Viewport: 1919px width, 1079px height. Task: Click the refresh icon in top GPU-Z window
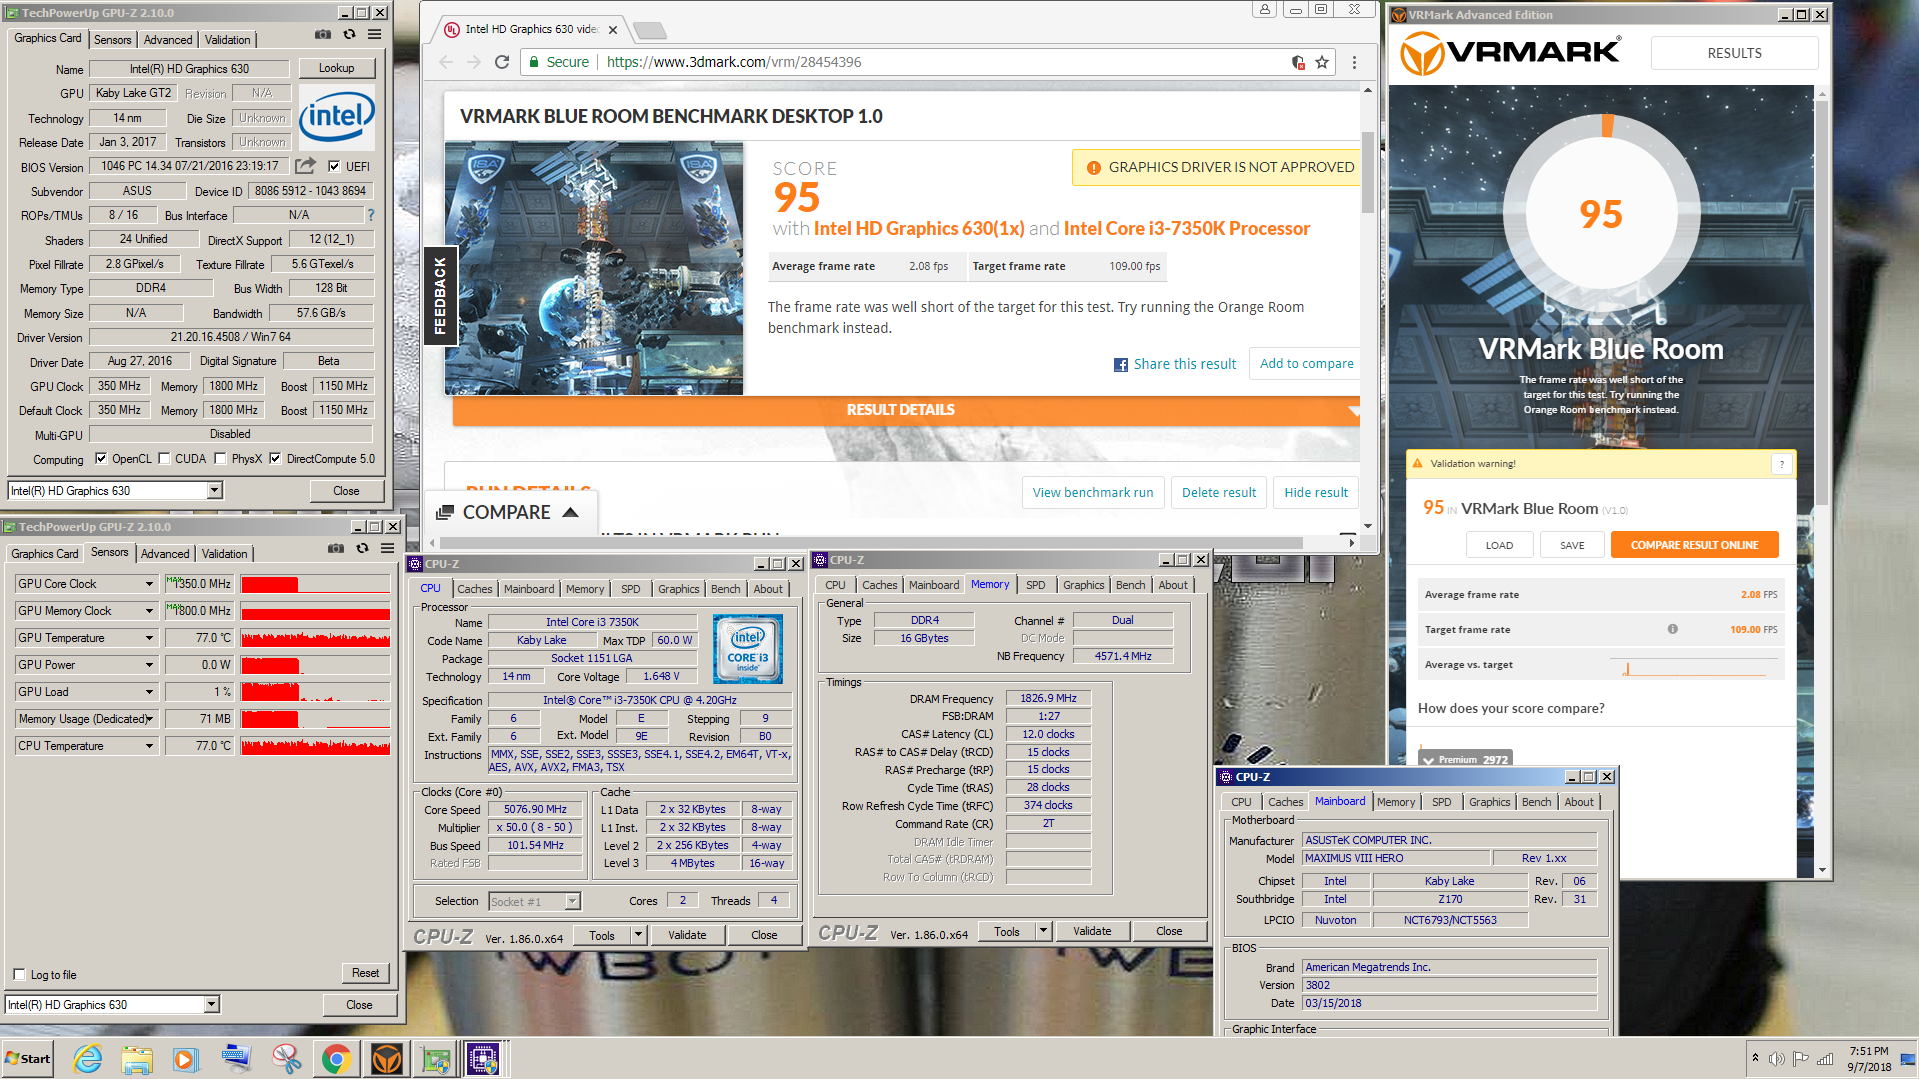click(349, 34)
